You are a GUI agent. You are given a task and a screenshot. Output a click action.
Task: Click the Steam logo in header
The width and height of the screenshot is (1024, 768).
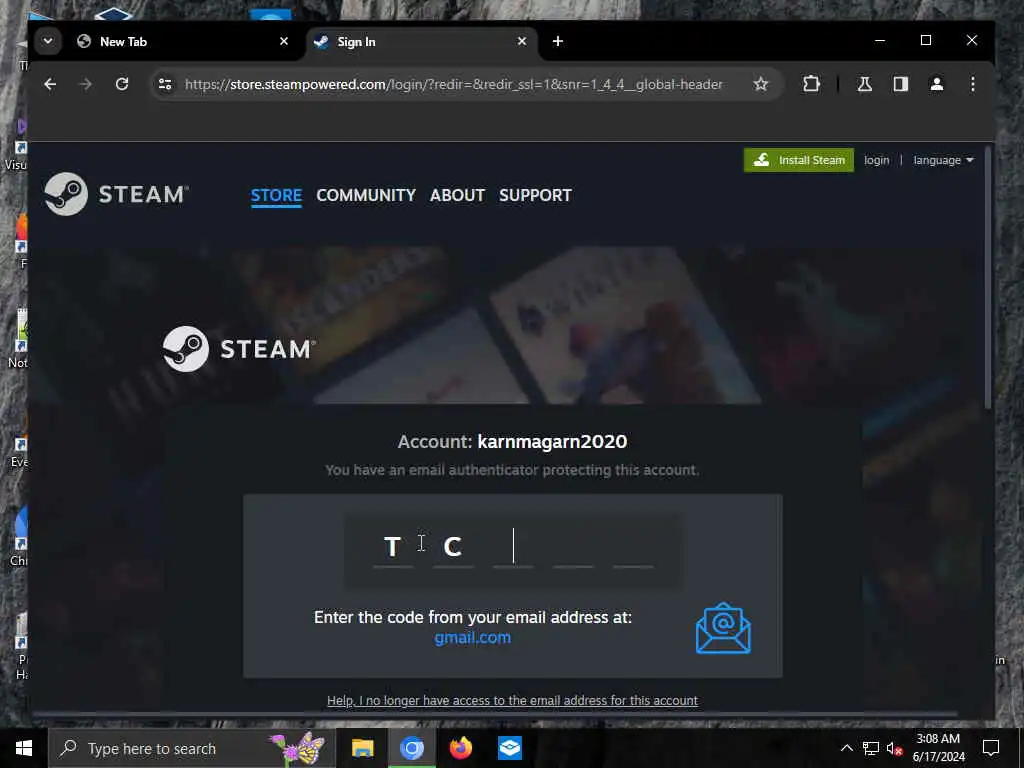pos(116,194)
